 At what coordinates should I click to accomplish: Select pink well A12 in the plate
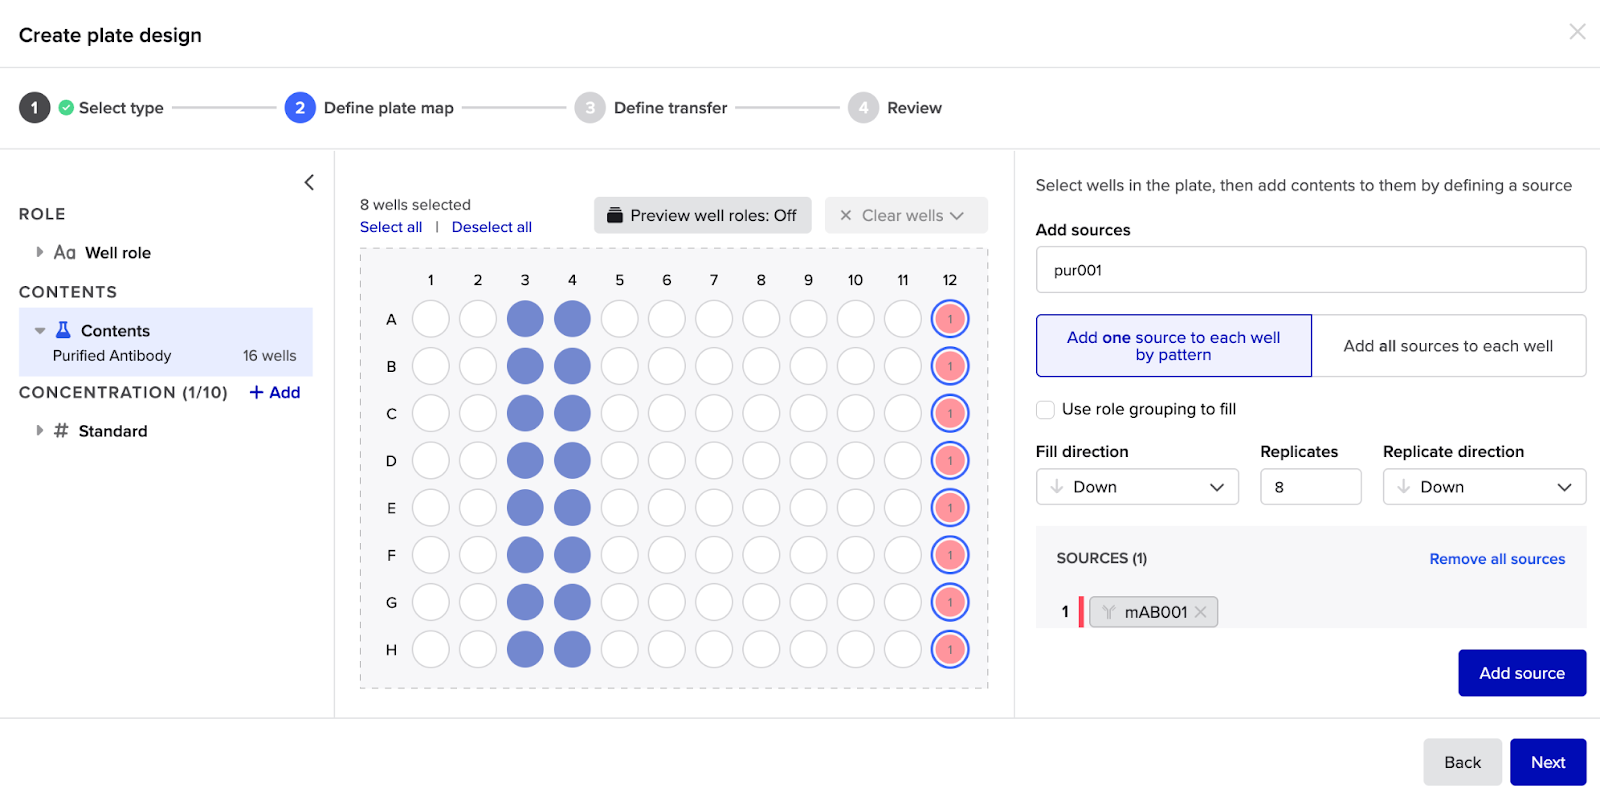pyautogui.click(x=949, y=319)
